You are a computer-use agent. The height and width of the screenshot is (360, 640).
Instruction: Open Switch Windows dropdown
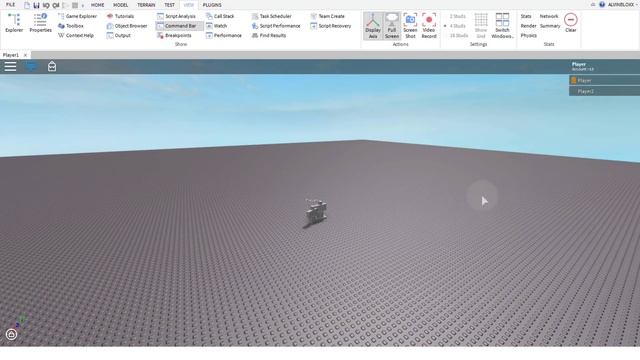(502, 26)
